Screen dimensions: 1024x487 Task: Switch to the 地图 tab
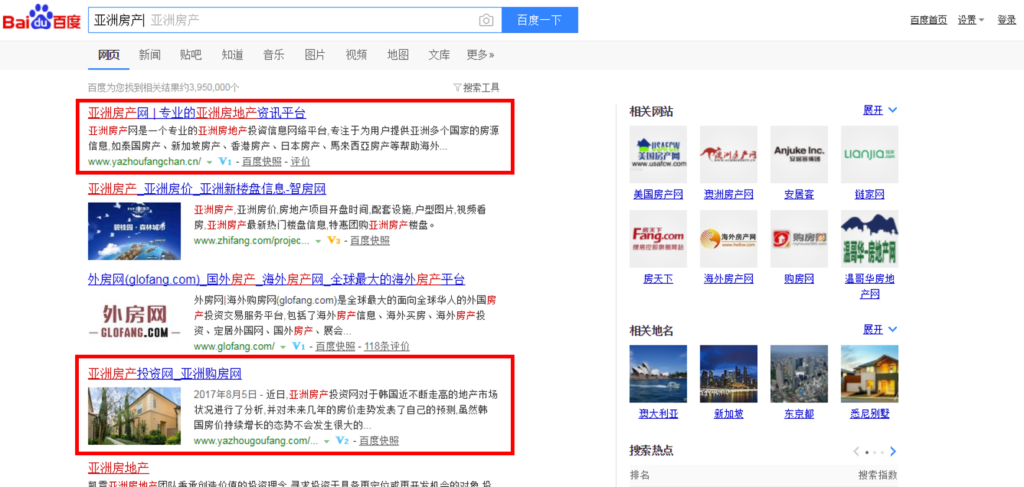[398, 55]
